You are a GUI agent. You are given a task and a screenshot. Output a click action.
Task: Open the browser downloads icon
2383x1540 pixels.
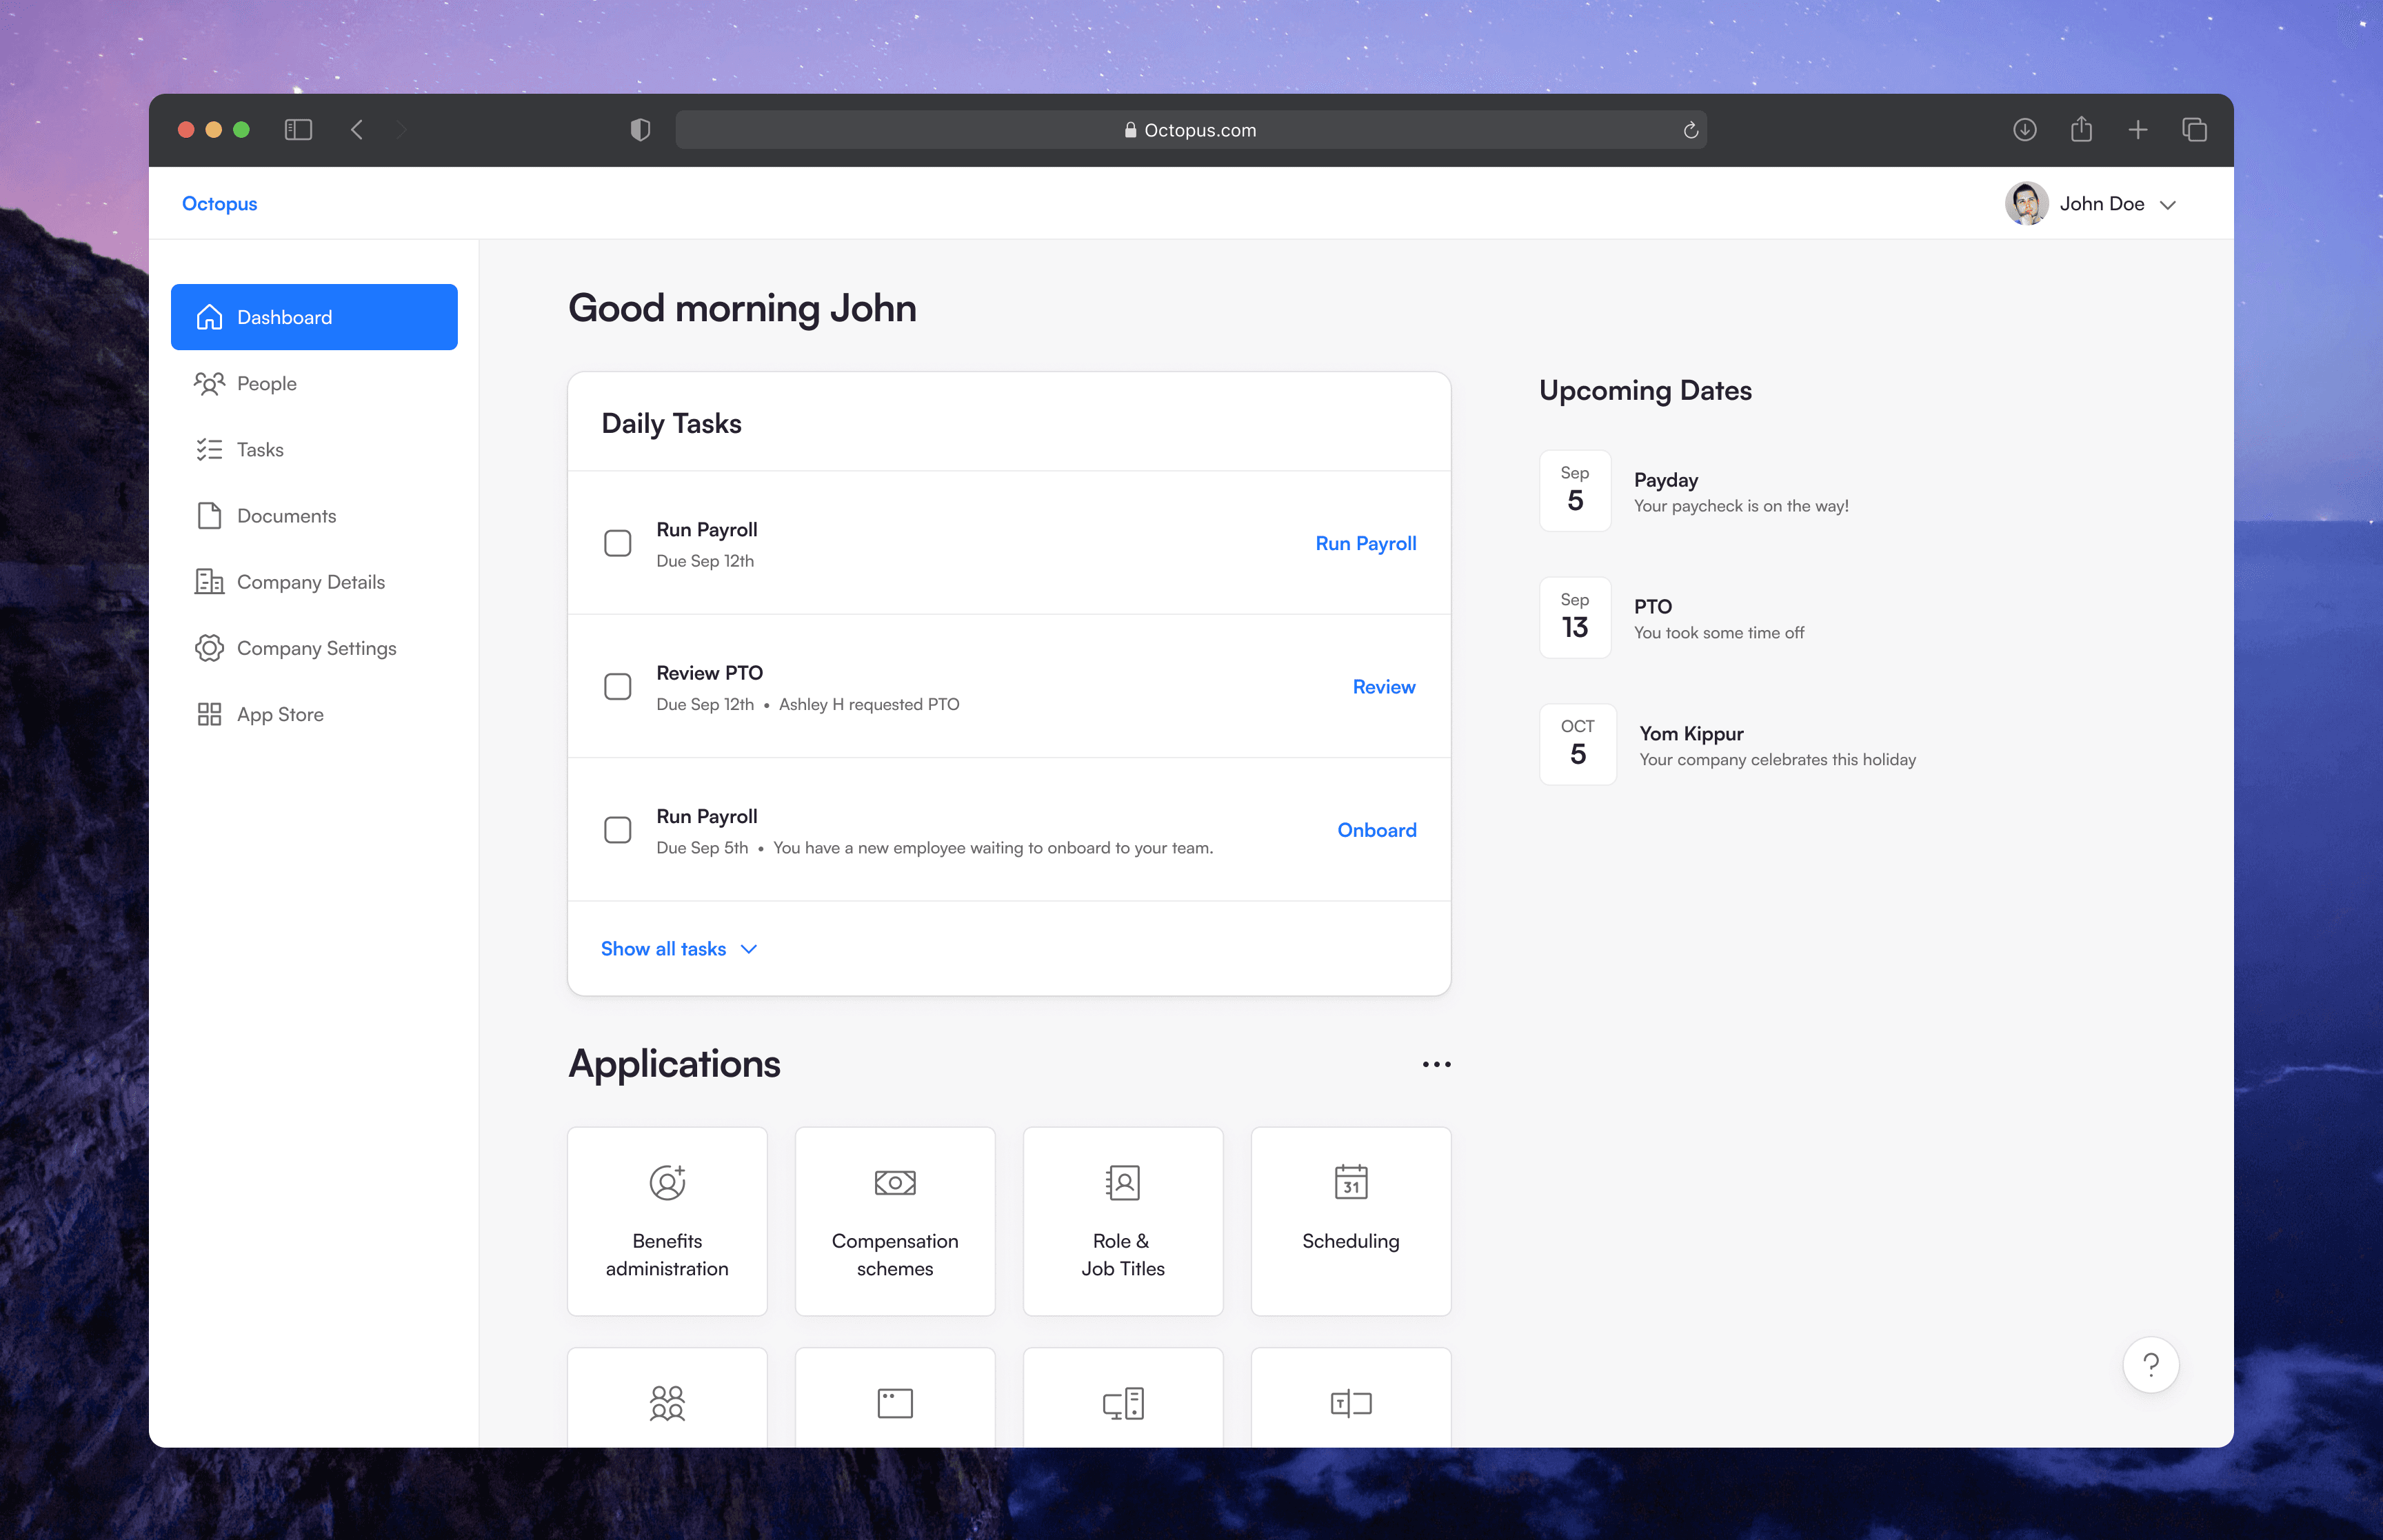[2025, 130]
